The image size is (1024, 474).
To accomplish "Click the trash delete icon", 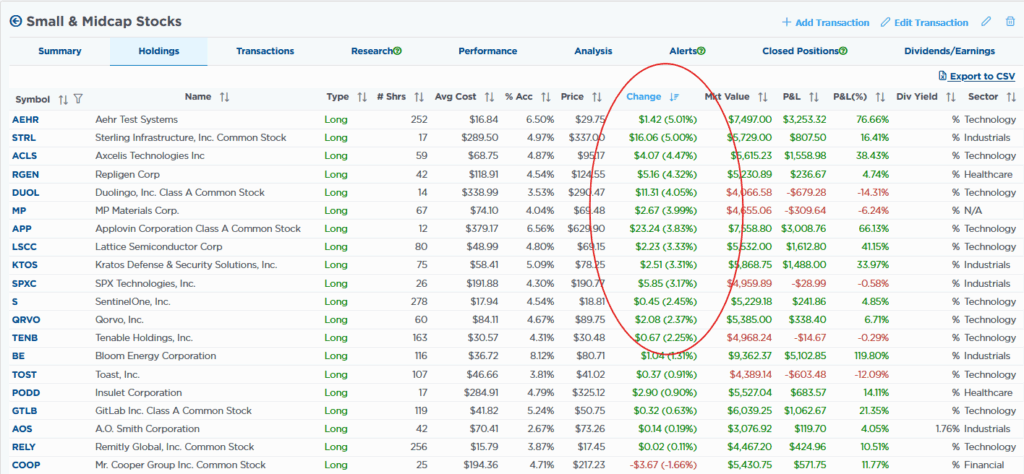I will (1009, 22).
